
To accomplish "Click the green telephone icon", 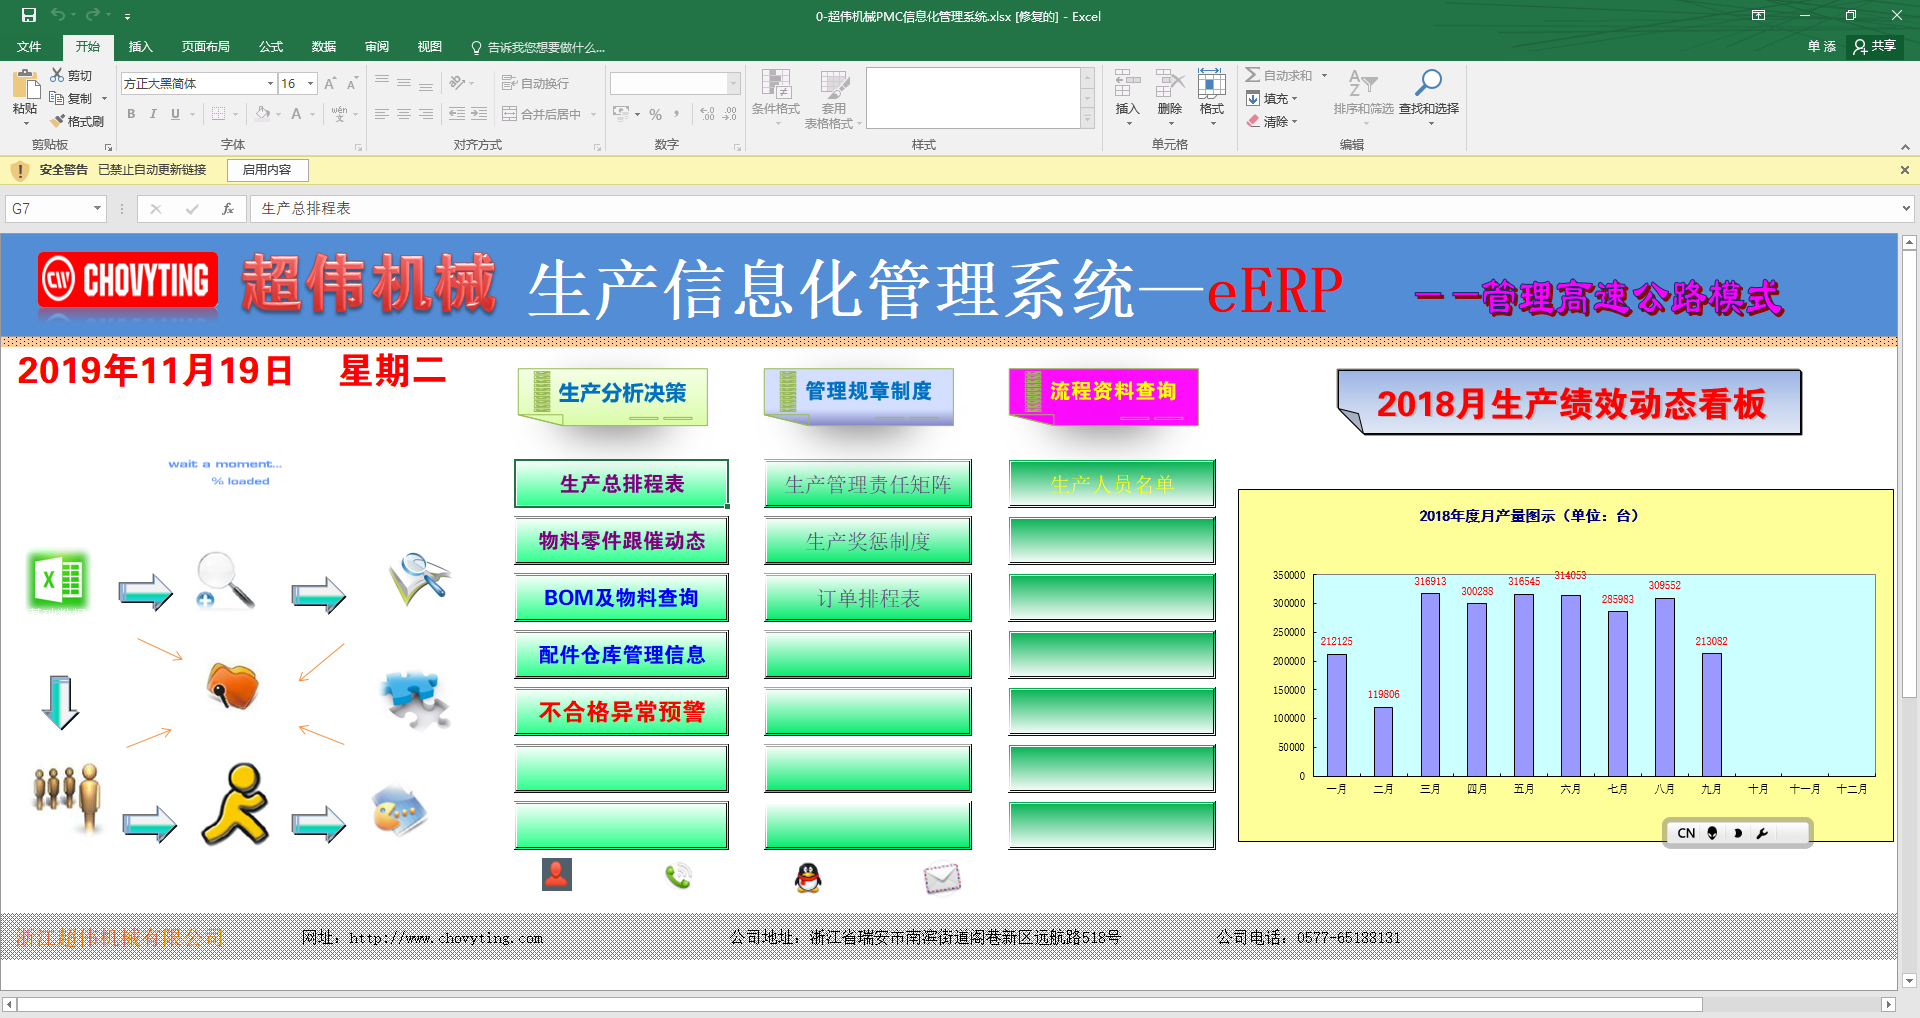I will coord(678,876).
